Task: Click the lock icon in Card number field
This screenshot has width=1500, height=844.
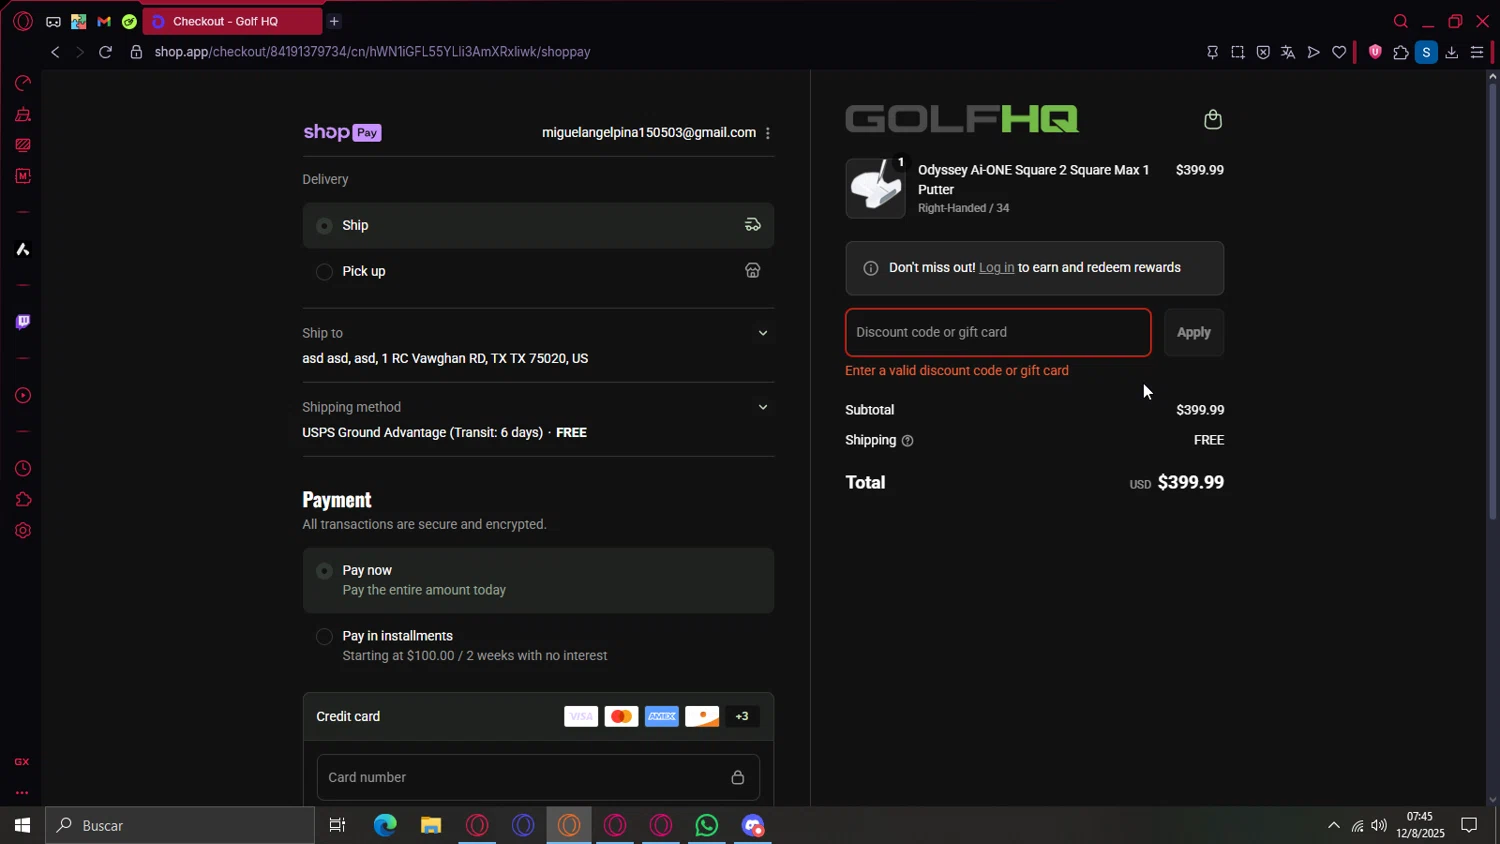Action: [x=738, y=777]
